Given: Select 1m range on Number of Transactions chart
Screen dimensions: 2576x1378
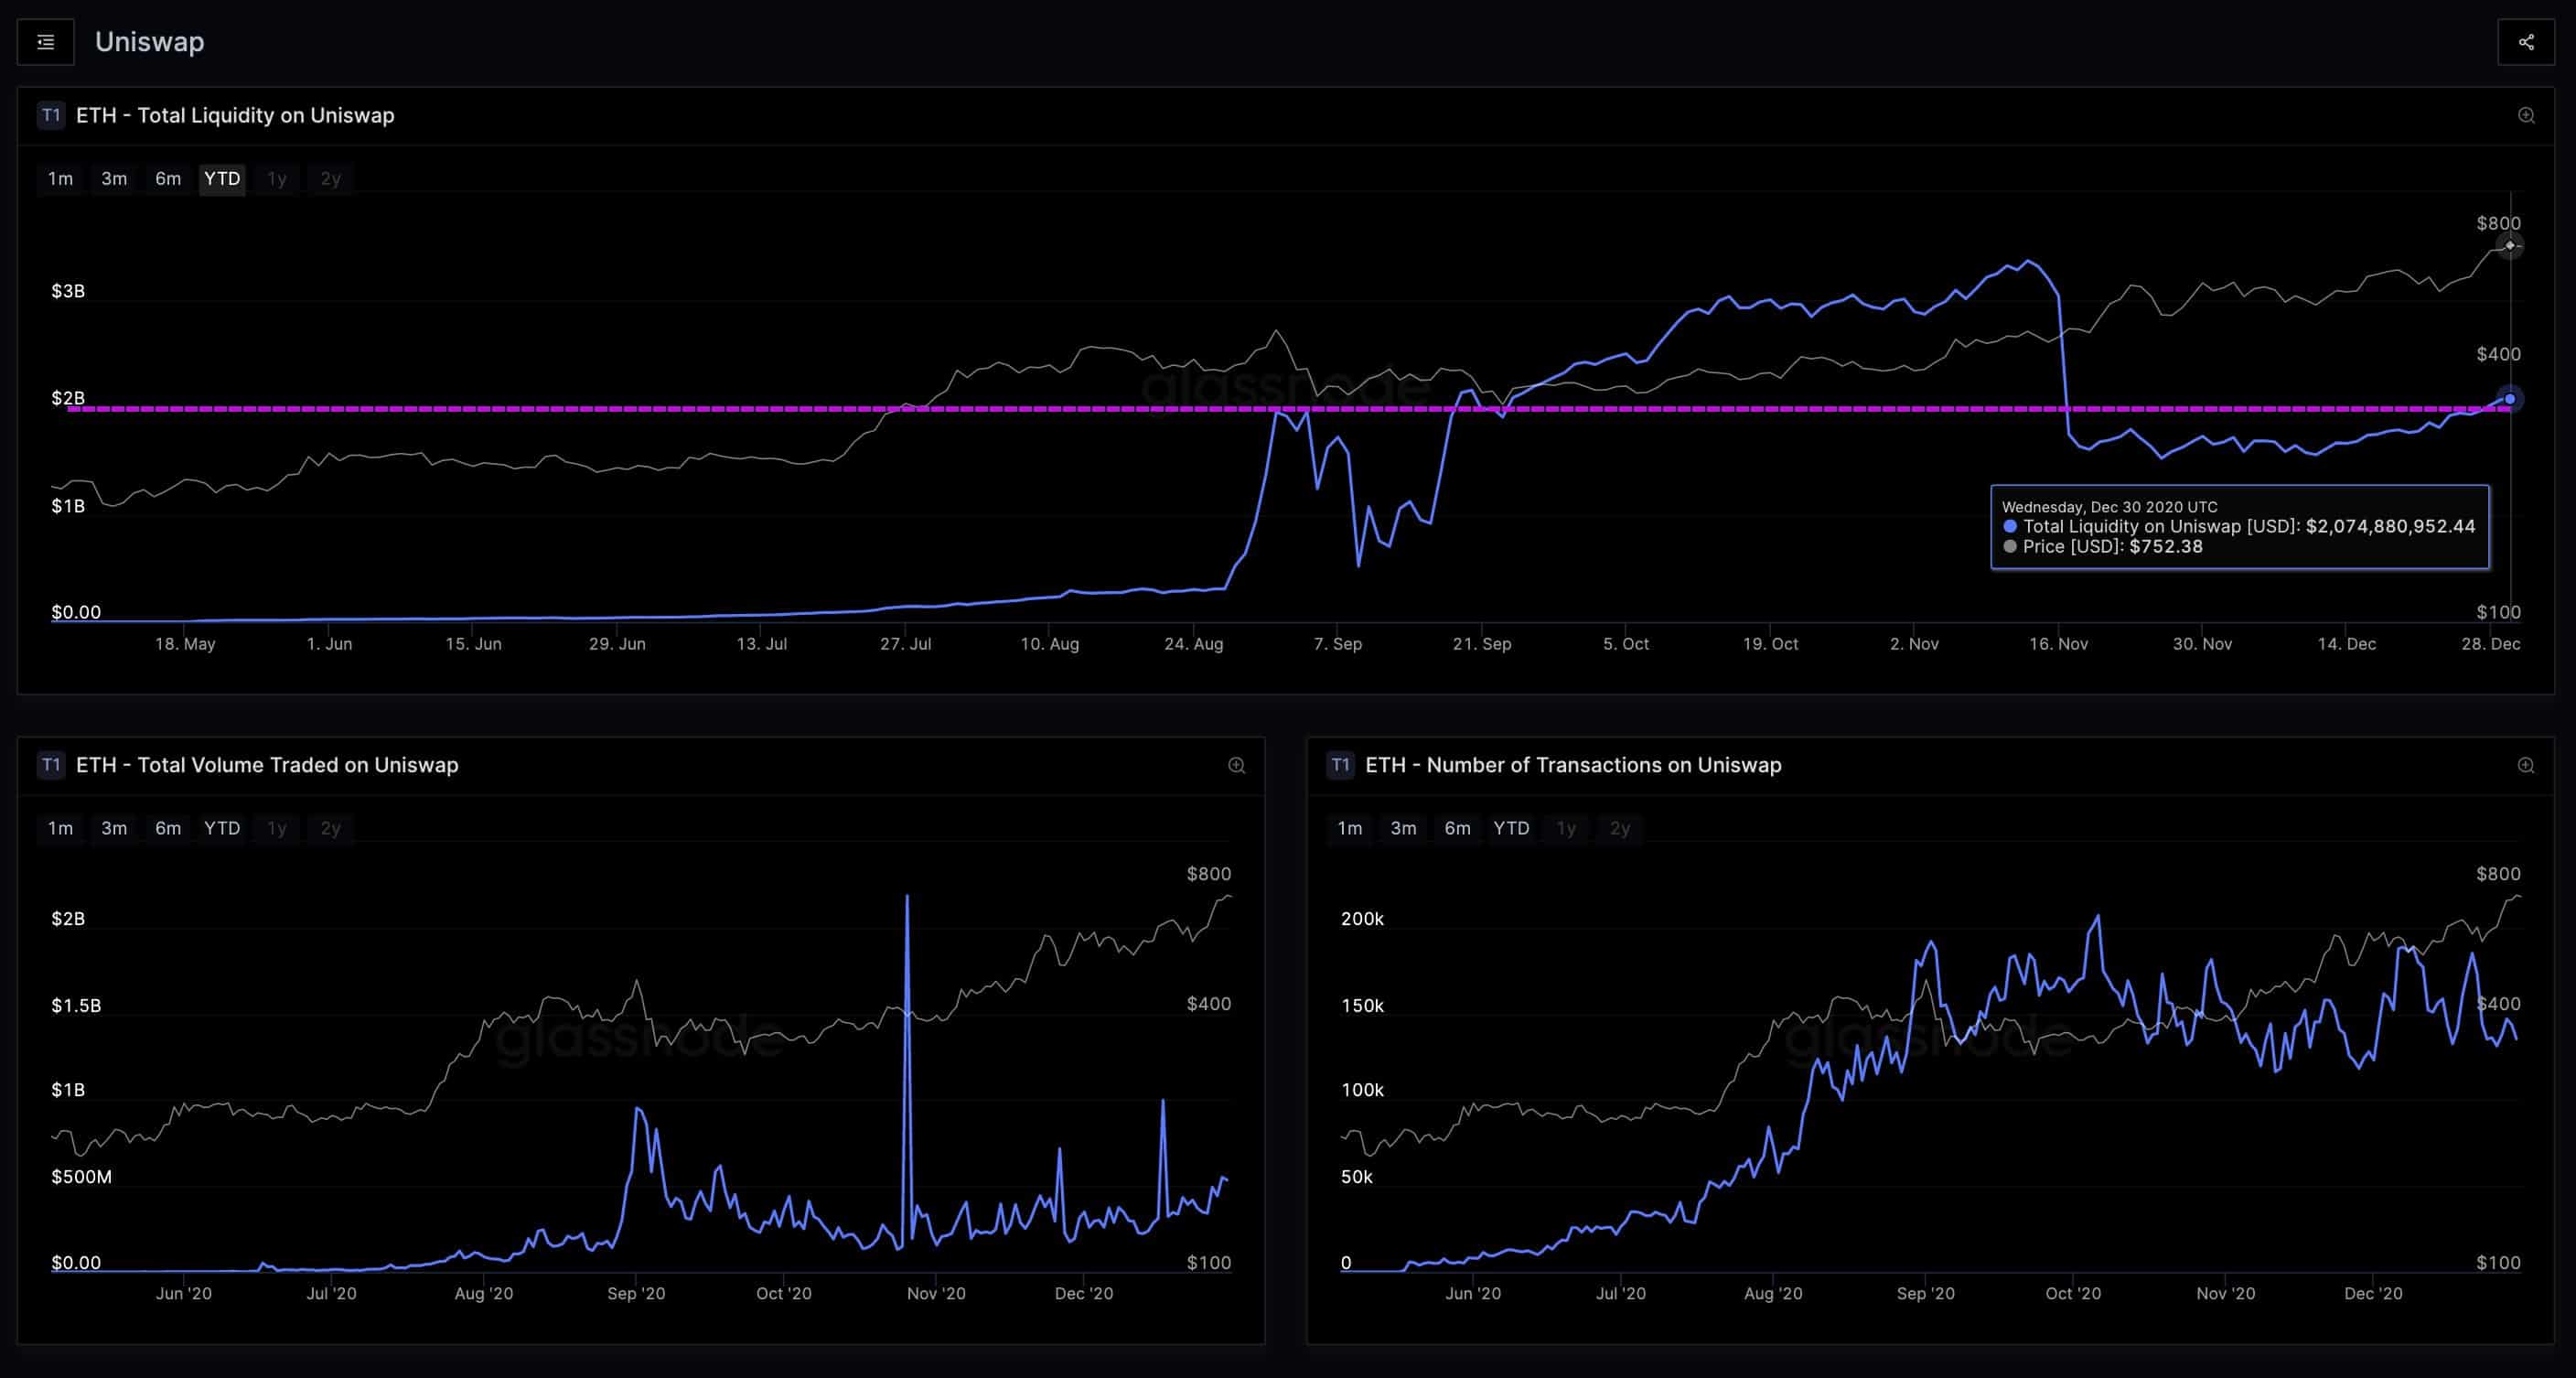Looking at the screenshot, I should click(1350, 829).
